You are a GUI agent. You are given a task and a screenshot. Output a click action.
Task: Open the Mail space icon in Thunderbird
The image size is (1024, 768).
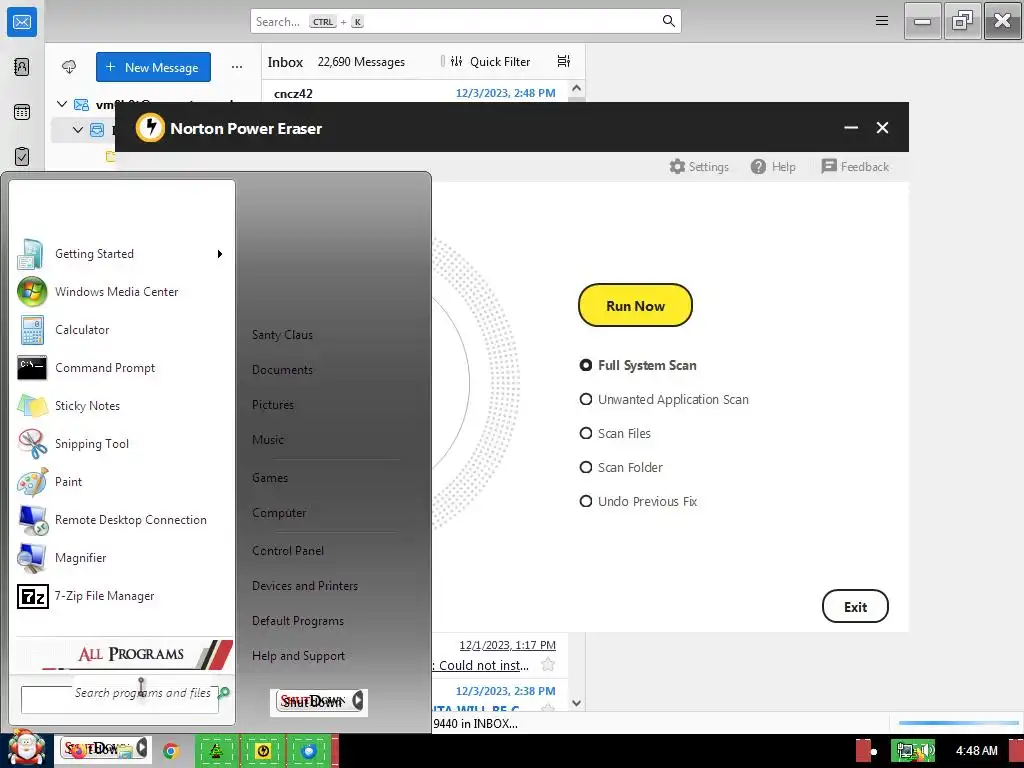click(22, 22)
